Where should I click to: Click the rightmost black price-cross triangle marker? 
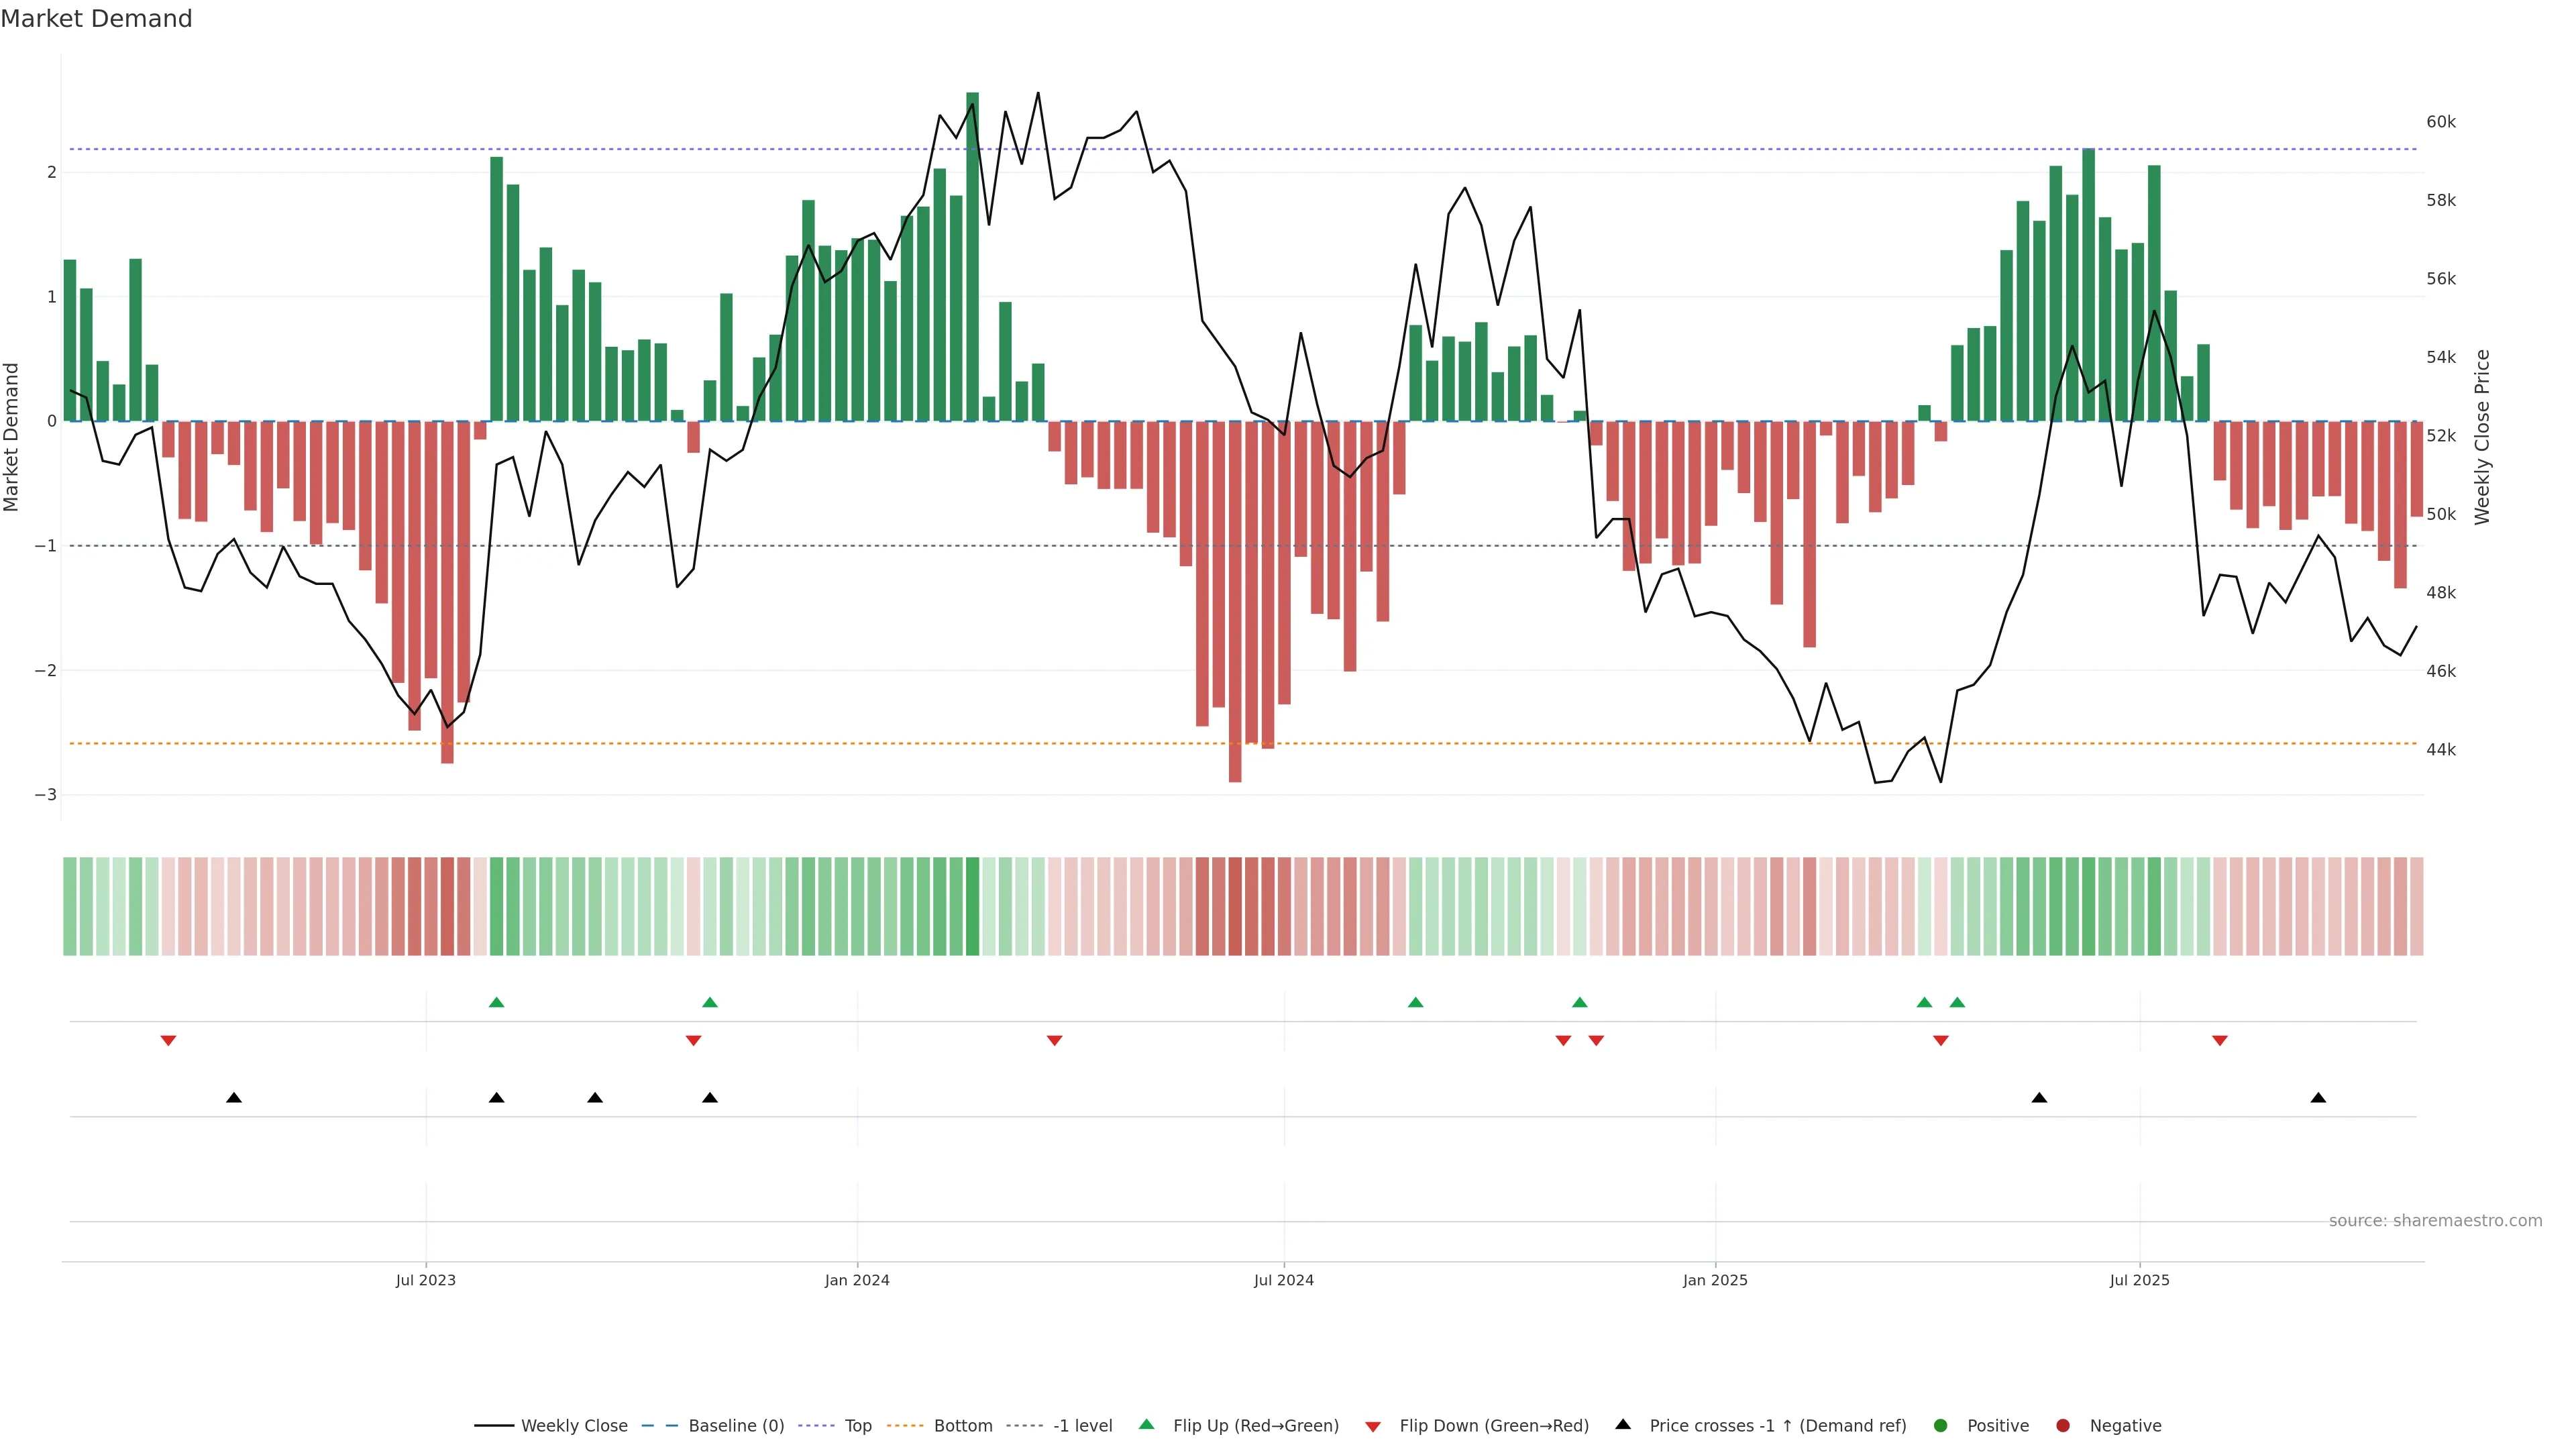pyautogui.click(x=2318, y=1098)
